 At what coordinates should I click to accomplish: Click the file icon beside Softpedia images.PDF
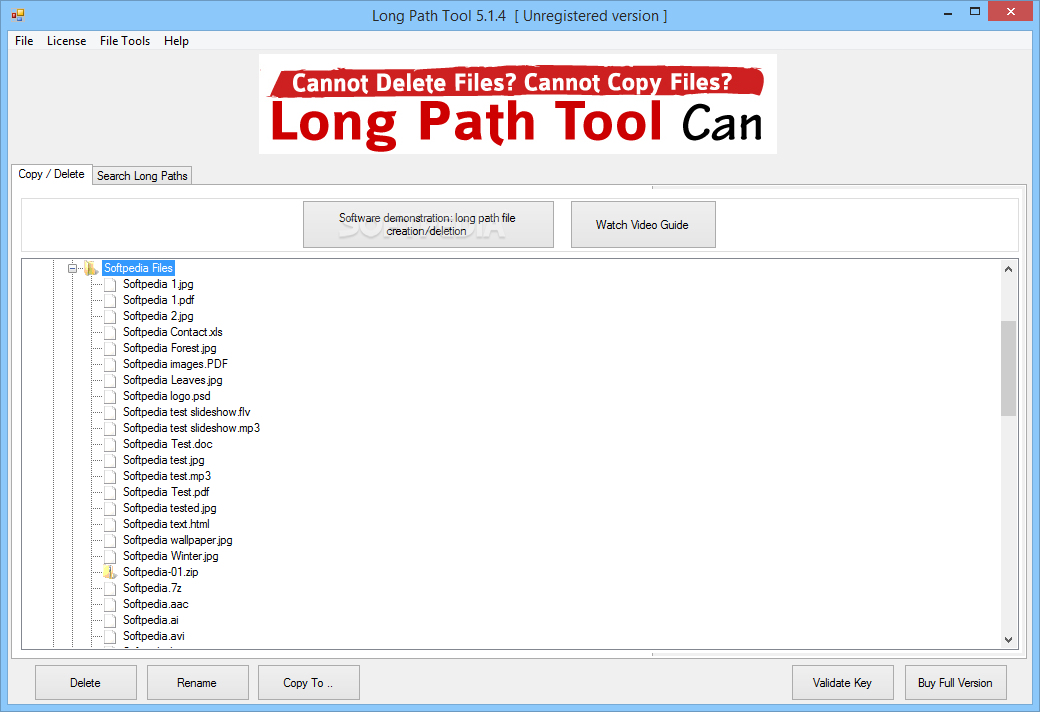[x=110, y=364]
